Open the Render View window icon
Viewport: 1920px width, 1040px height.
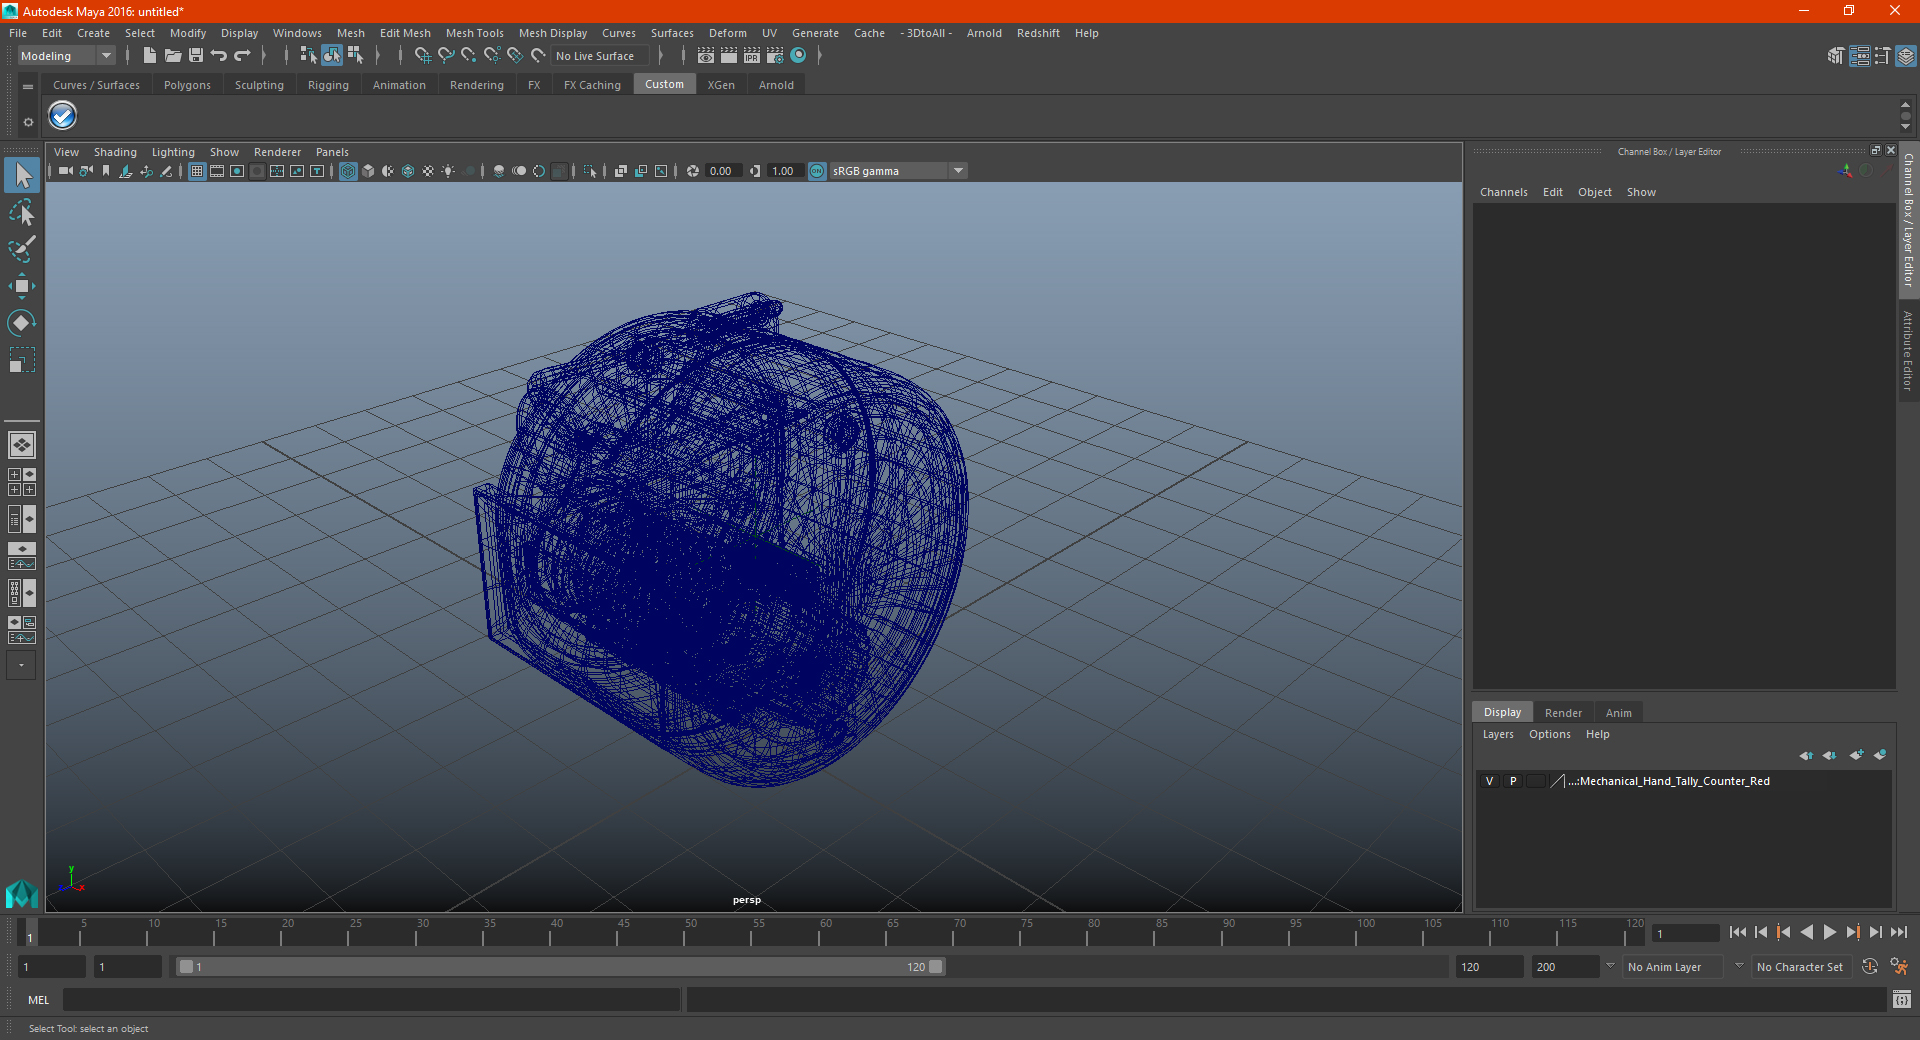[706, 56]
